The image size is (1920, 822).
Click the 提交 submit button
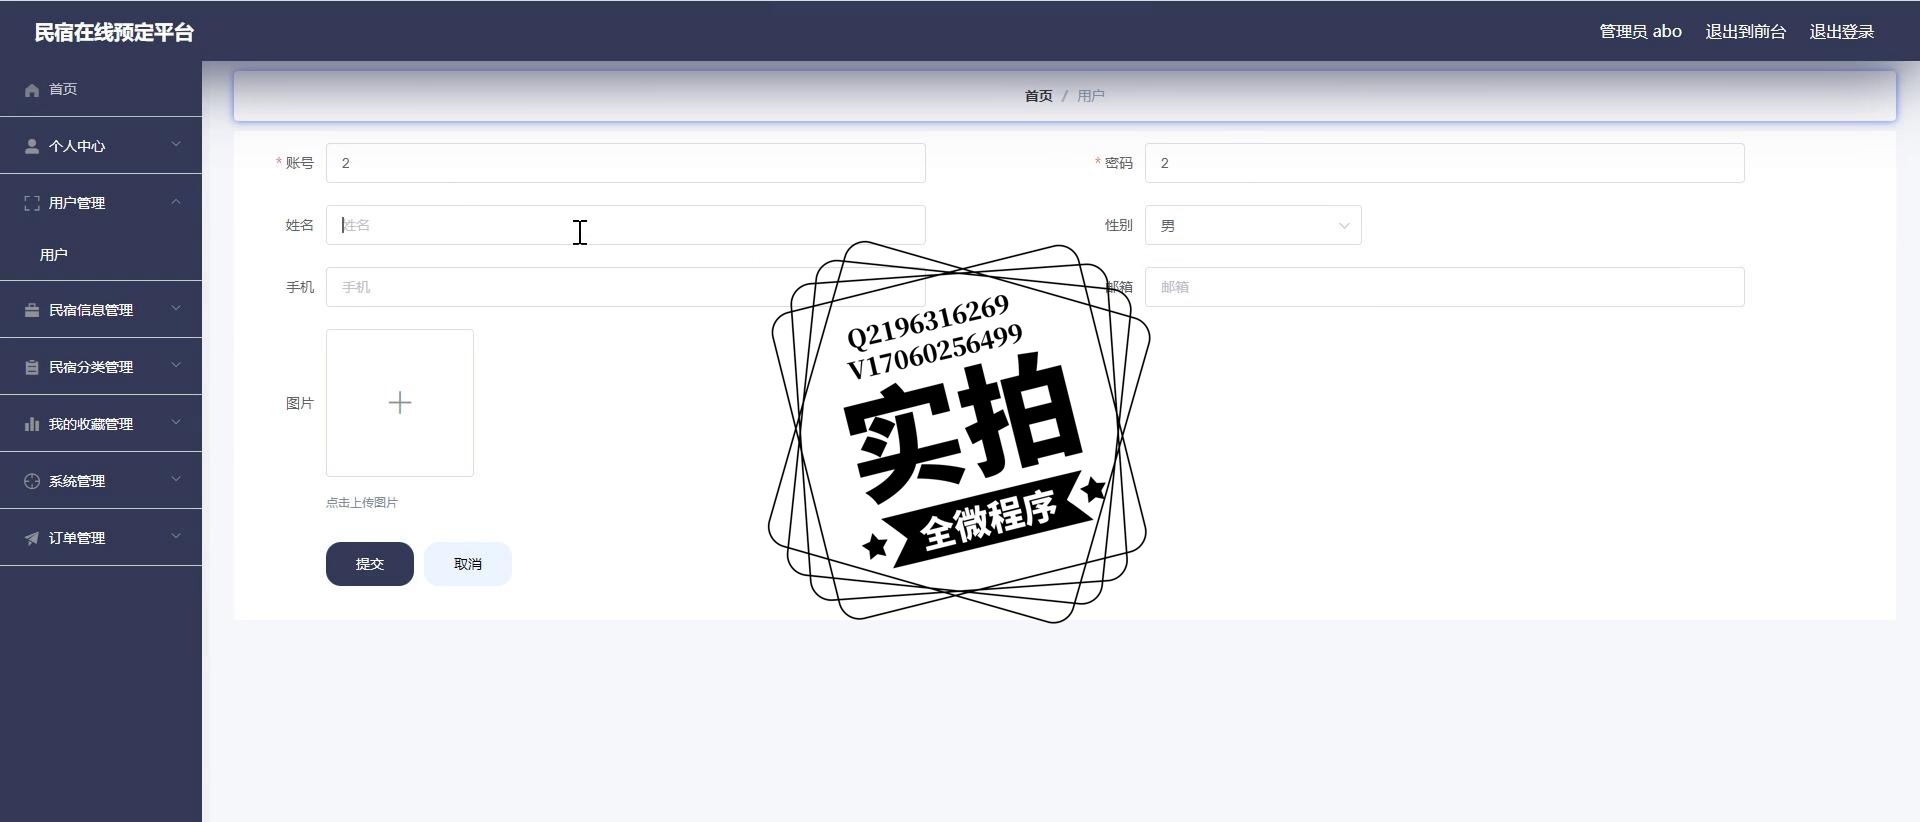pyautogui.click(x=370, y=564)
